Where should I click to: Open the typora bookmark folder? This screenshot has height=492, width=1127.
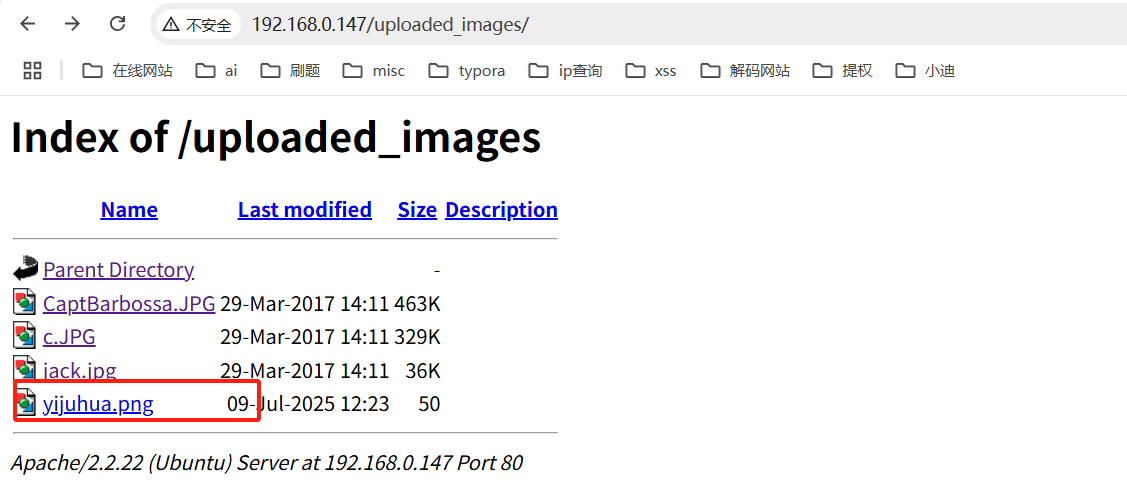click(x=467, y=71)
